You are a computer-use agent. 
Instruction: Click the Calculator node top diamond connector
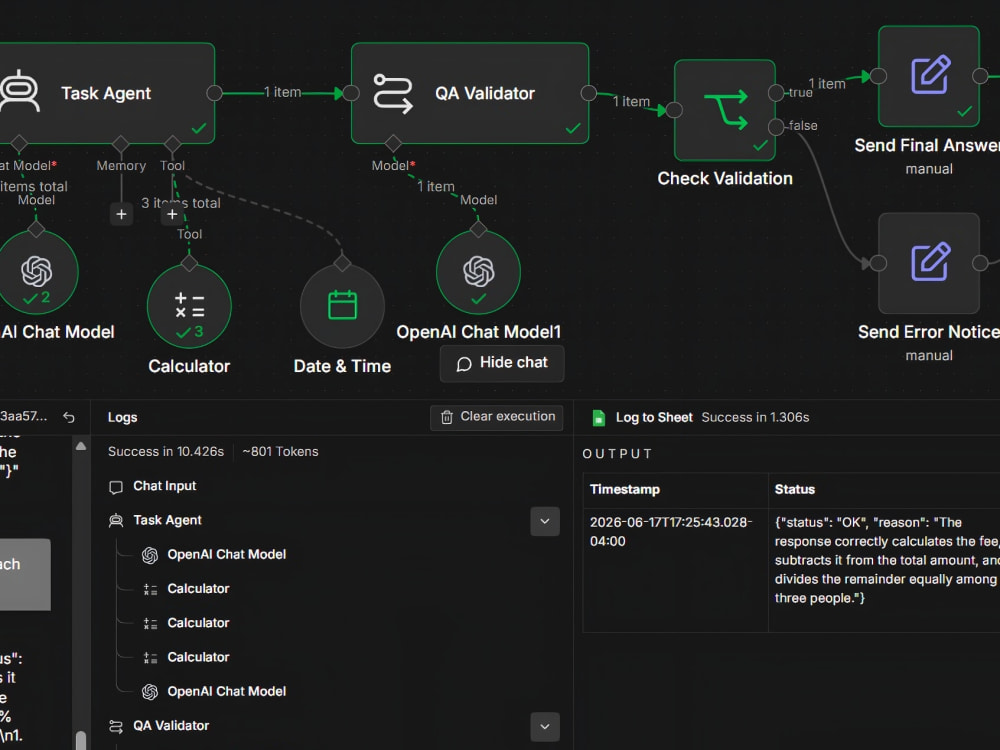pyautogui.click(x=189, y=263)
